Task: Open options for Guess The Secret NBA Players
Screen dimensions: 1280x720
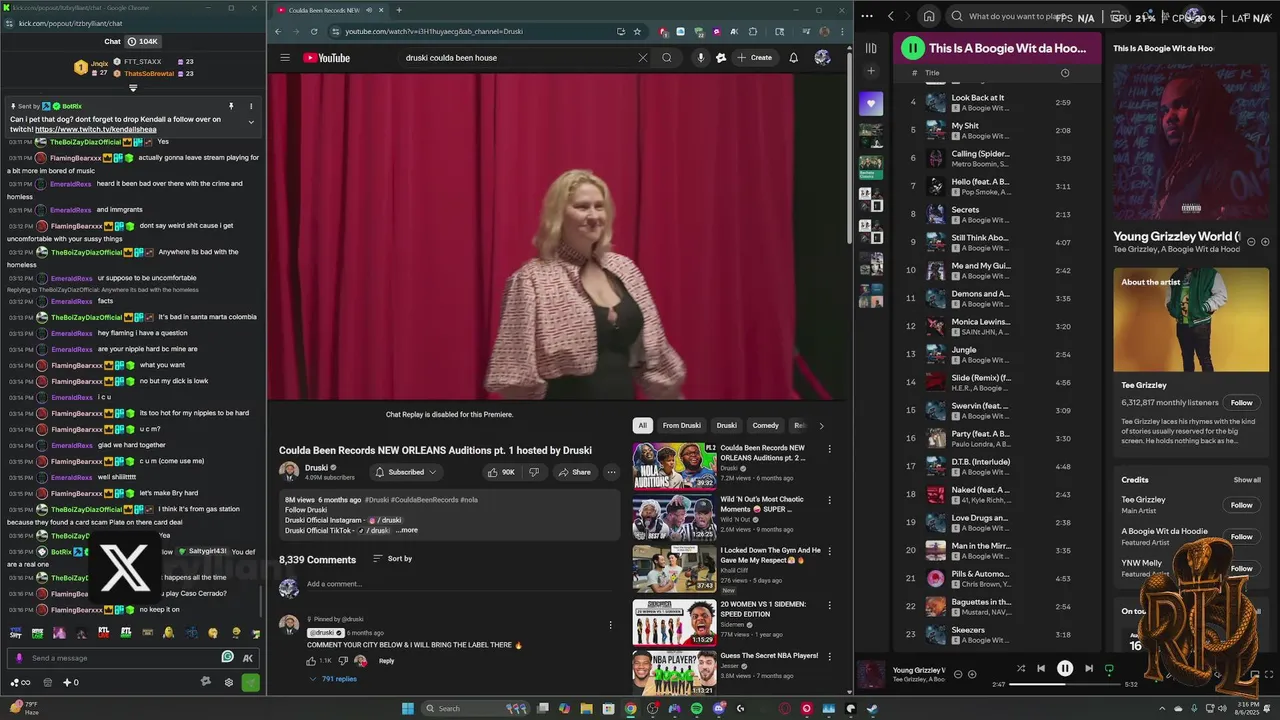Action: [x=829, y=657]
